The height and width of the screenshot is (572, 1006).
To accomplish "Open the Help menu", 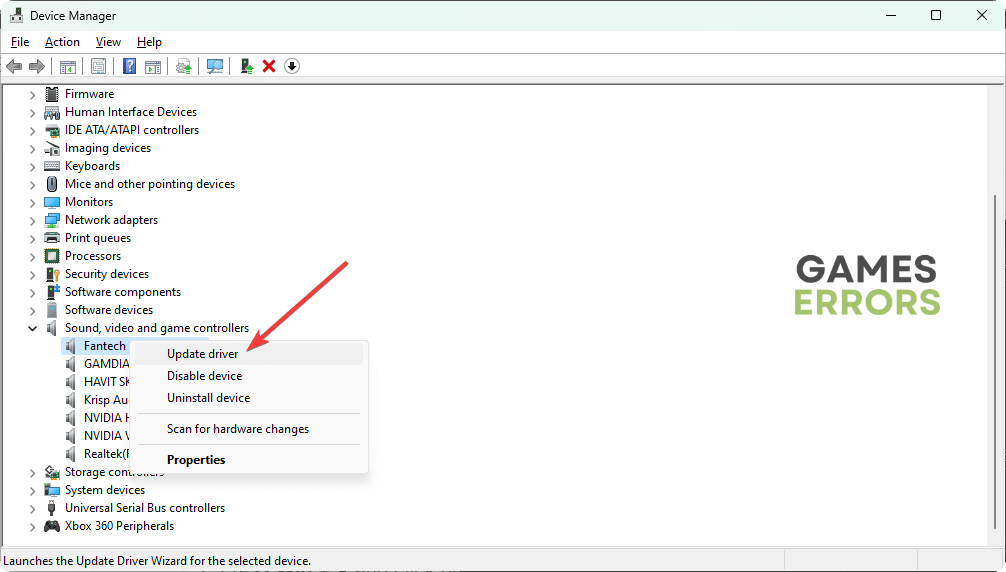I will coord(149,42).
